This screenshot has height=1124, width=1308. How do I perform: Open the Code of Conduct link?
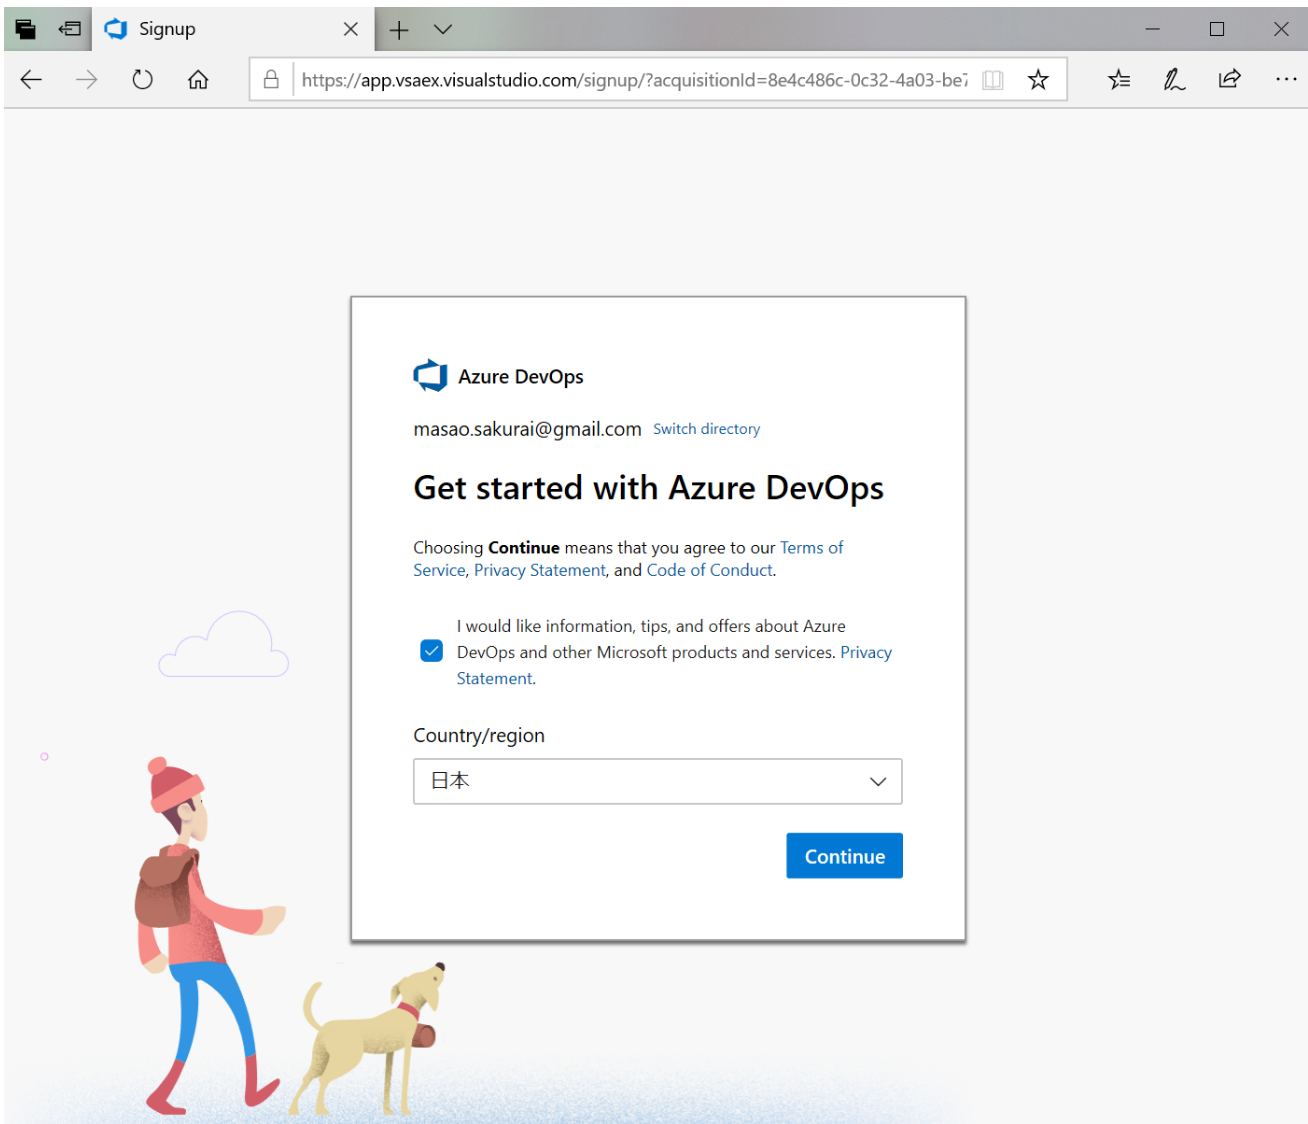[x=709, y=570]
